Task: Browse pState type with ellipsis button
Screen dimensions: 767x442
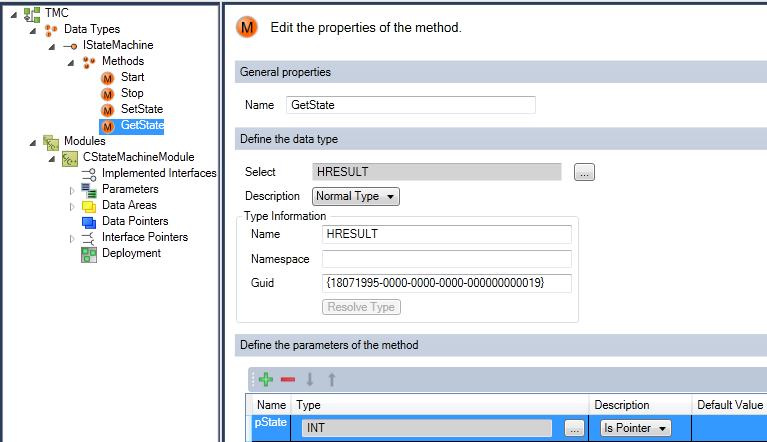Action: click(x=574, y=428)
